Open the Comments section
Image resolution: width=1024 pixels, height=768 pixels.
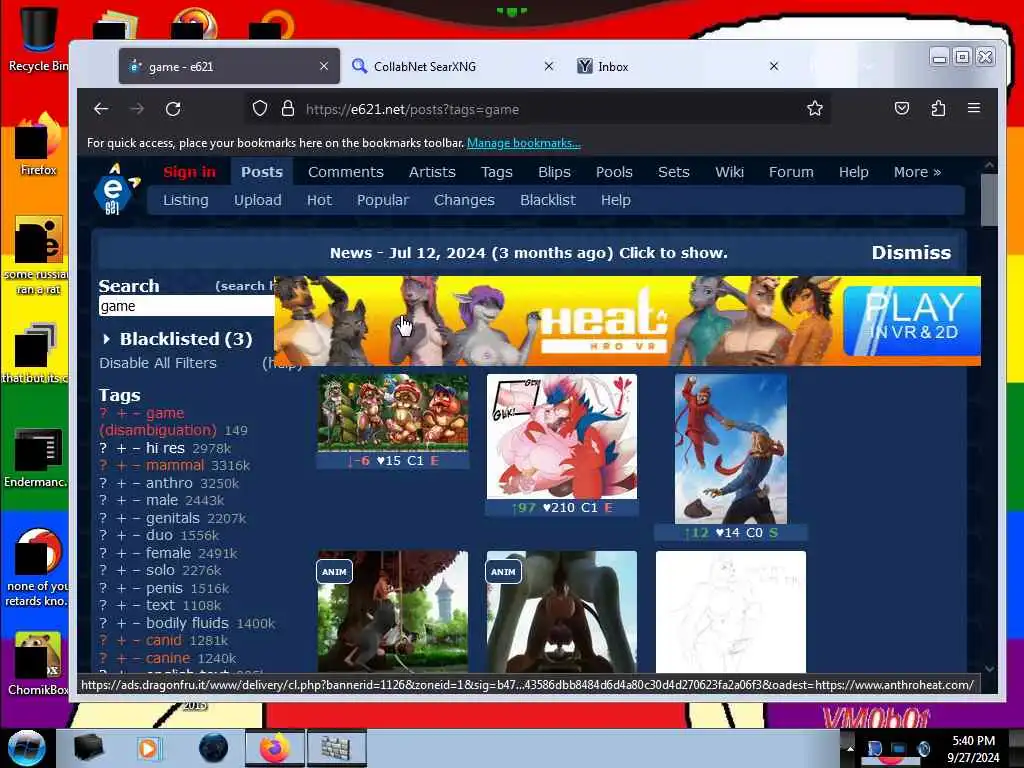click(x=345, y=172)
